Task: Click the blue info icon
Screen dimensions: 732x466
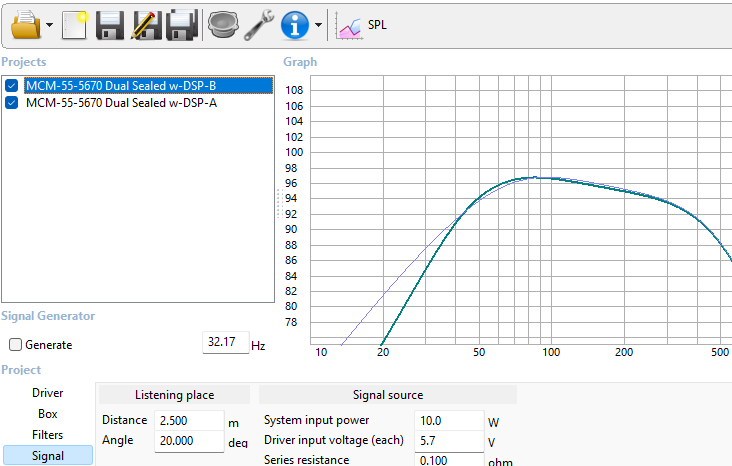Action: (295, 24)
